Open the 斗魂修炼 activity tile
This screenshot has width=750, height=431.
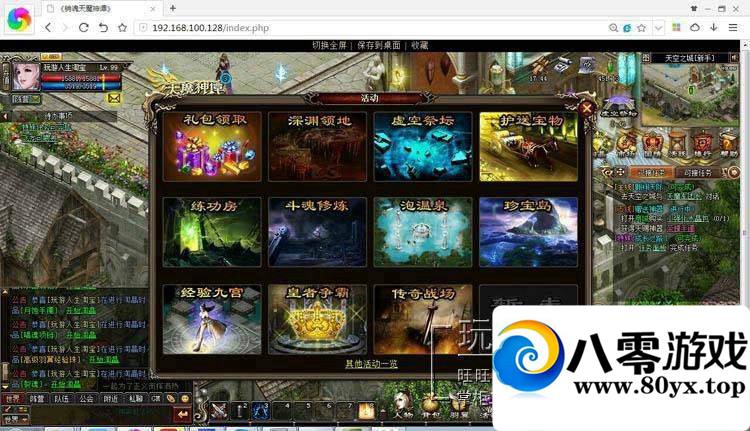point(318,232)
